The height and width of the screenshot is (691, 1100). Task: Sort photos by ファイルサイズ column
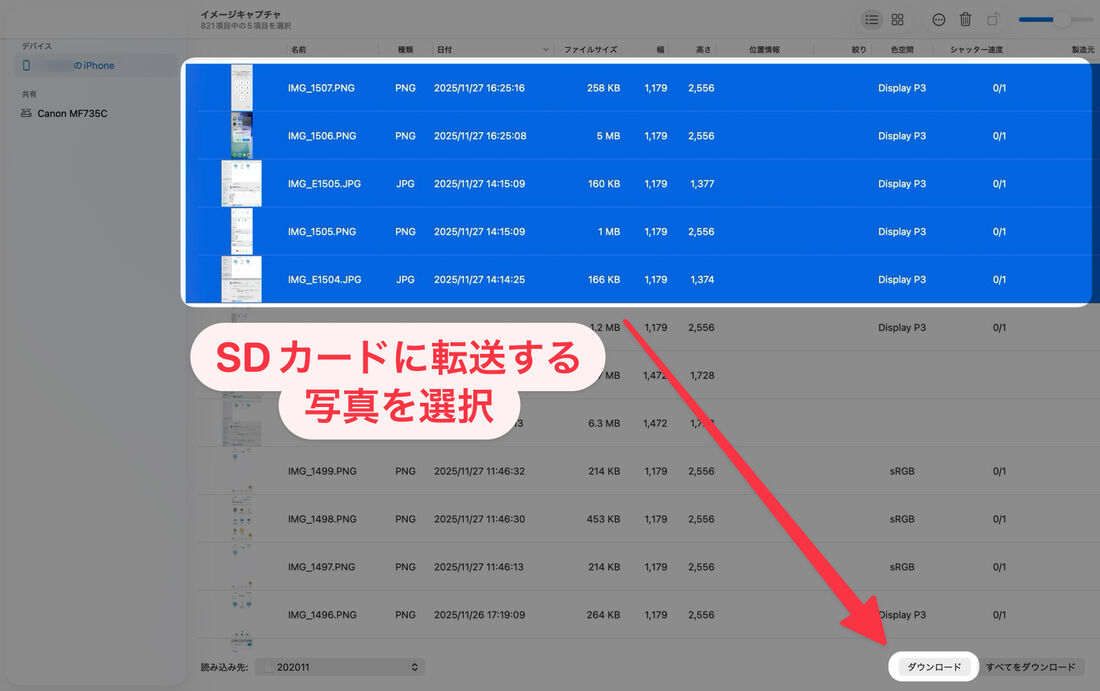pos(593,48)
